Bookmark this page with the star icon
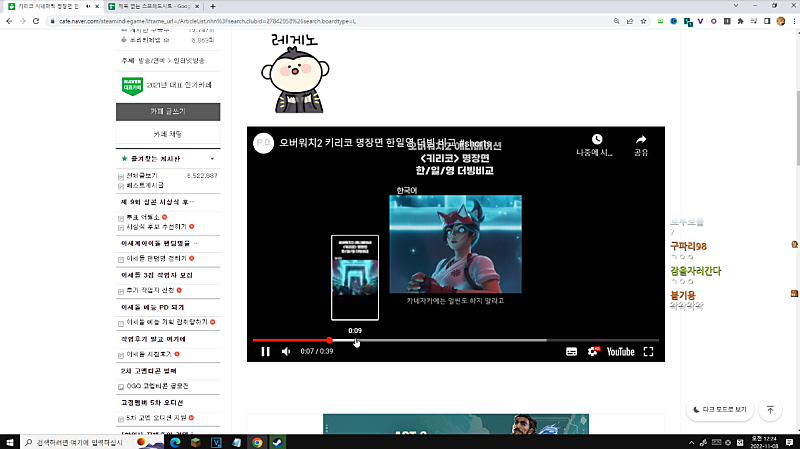 click(x=643, y=21)
